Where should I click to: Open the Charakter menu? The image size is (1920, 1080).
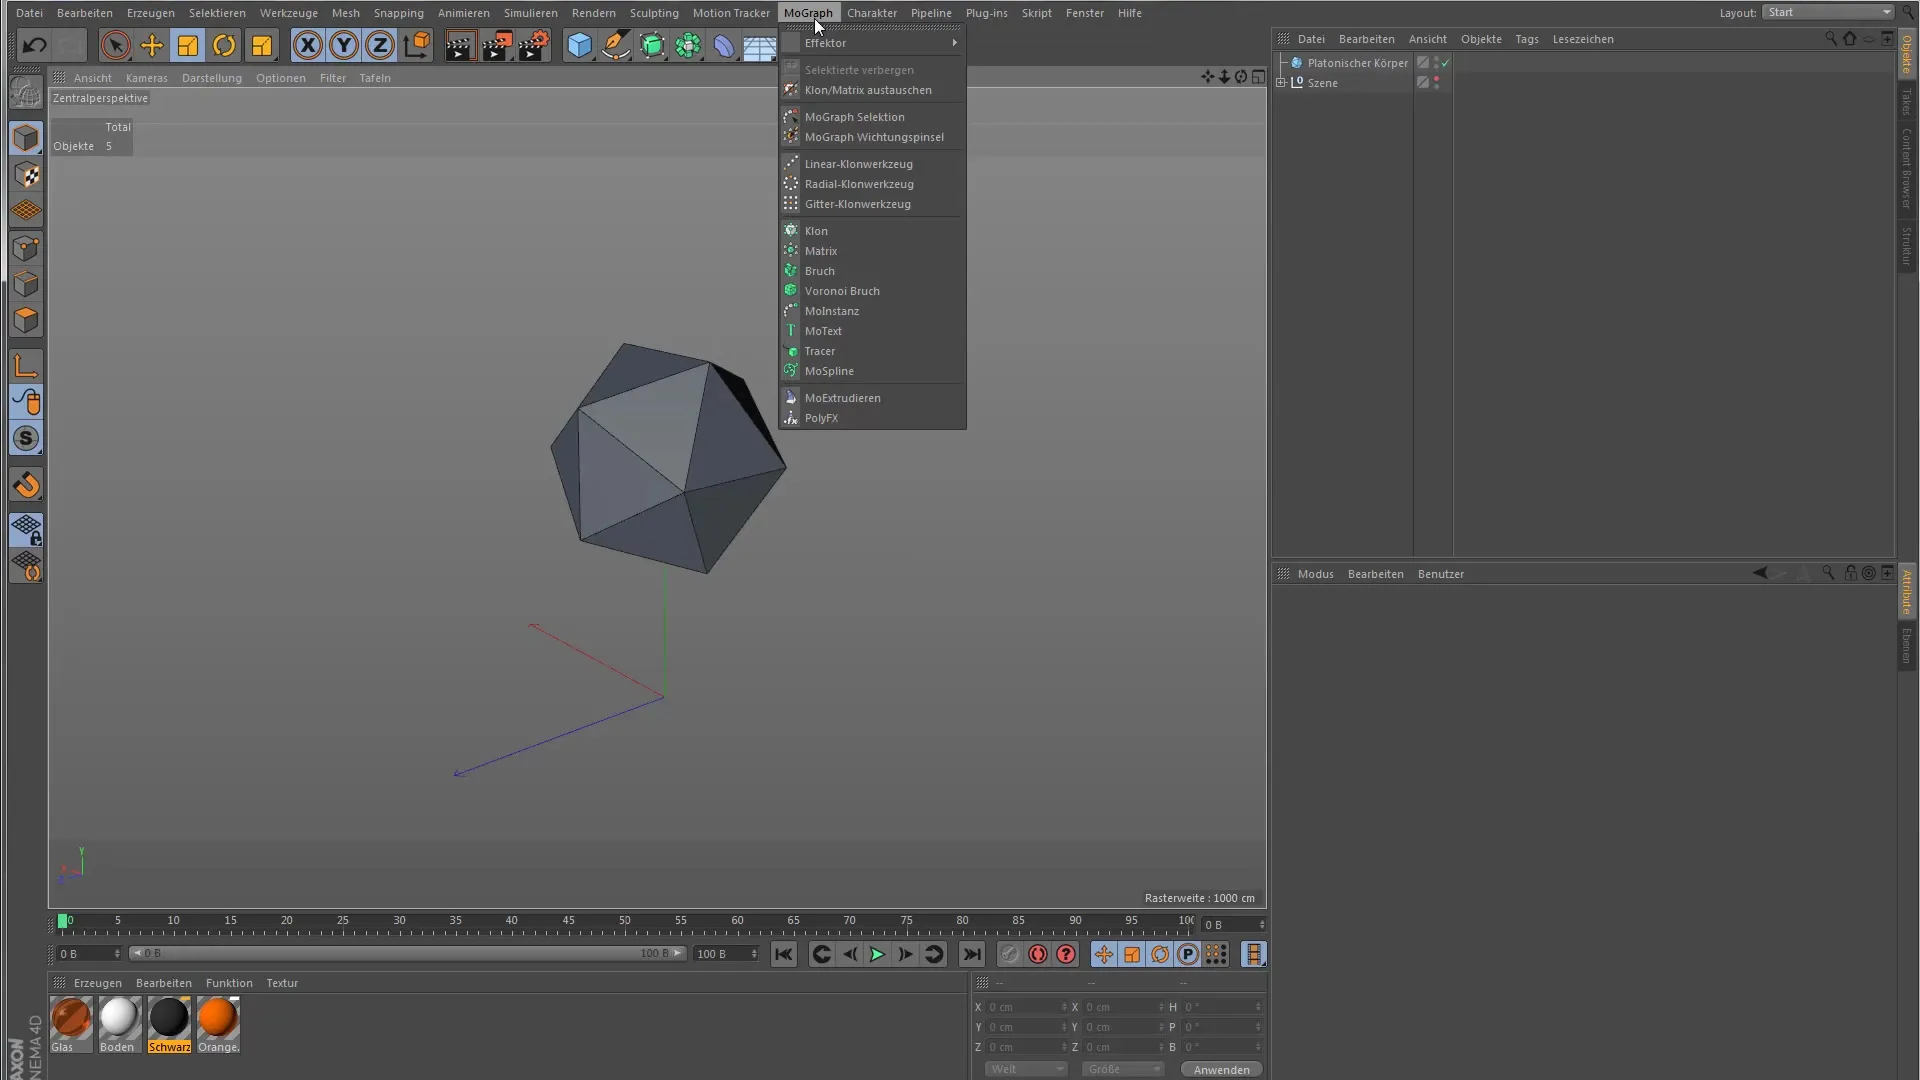[x=871, y=13]
